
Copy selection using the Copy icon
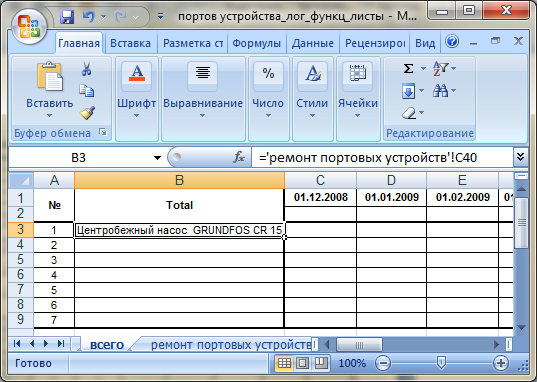pos(87,91)
